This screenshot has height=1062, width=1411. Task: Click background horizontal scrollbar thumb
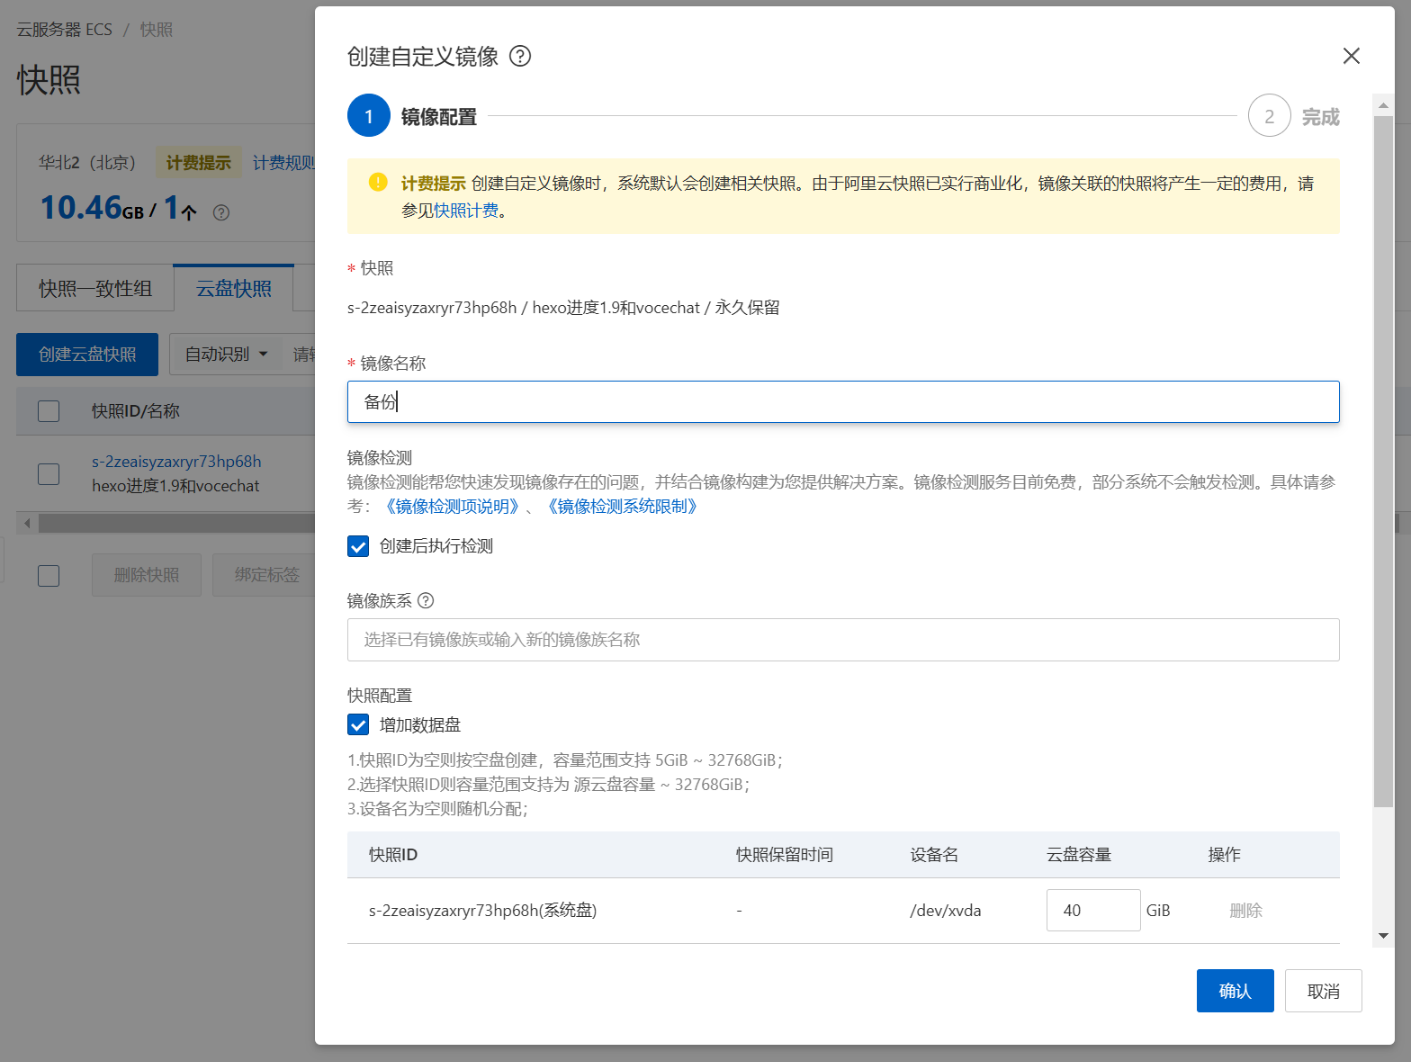pyautogui.click(x=177, y=523)
